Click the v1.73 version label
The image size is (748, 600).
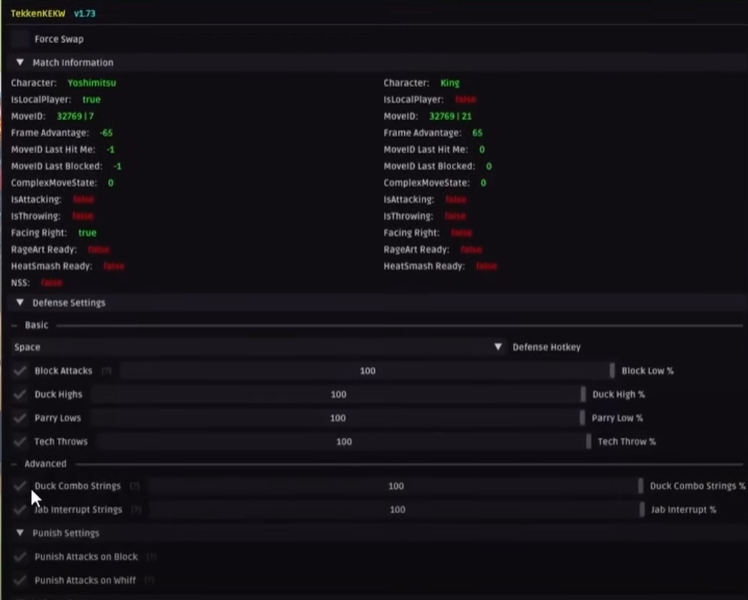point(85,13)
